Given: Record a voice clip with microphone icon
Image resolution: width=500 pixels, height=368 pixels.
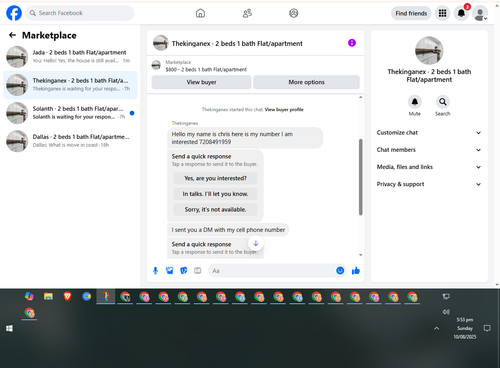Looking at the screenshot, I should [155, 271].
